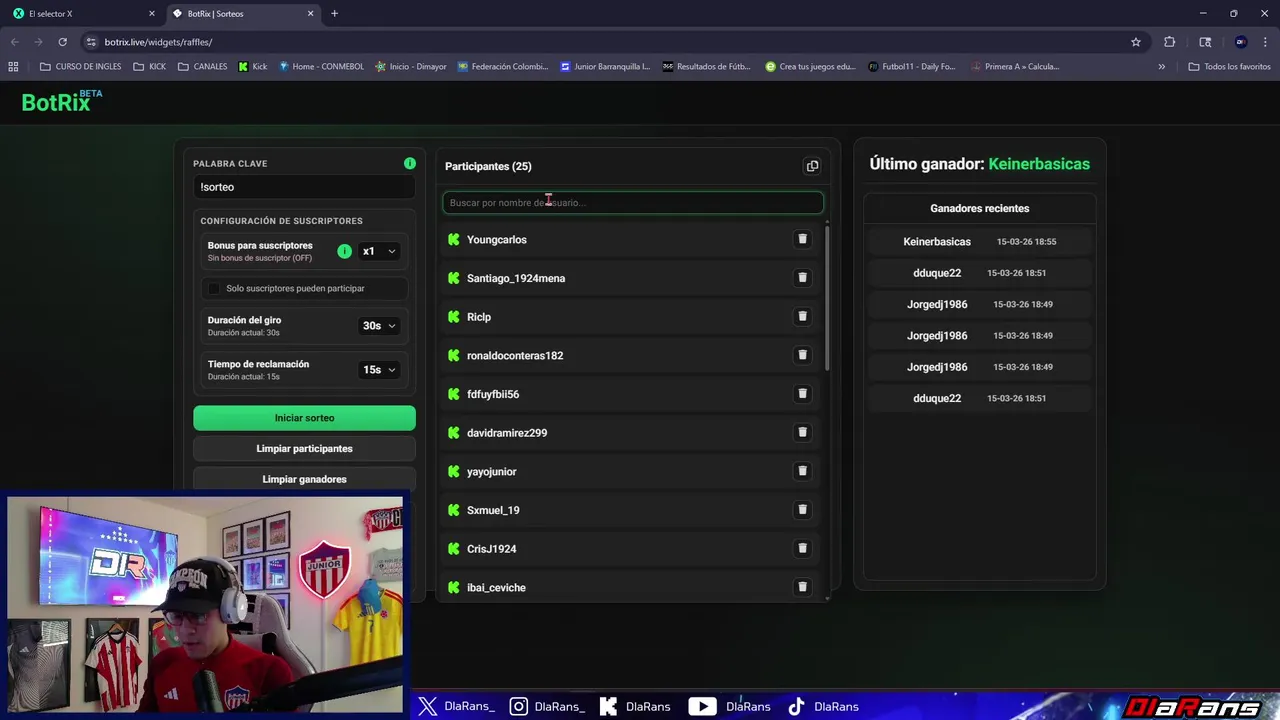This screenshot has width=1280, height=720.
Task: Show more bookmarks chevron
Action: [x=1161, y=67]
